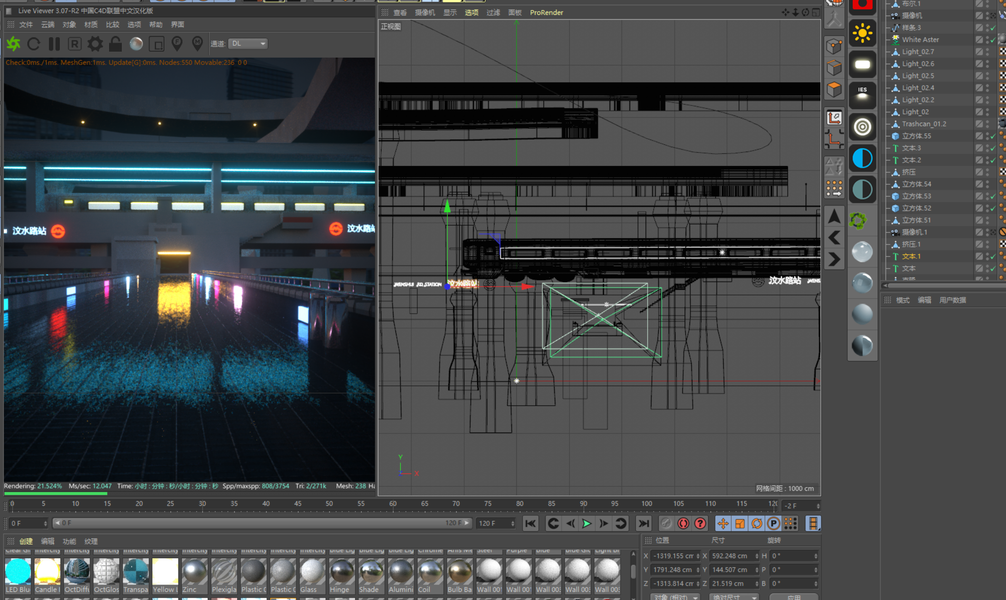The height and width of the screenshot is (600, 1006).
Task: Click the timeline preview range slider
Action: tap(262, 524)
